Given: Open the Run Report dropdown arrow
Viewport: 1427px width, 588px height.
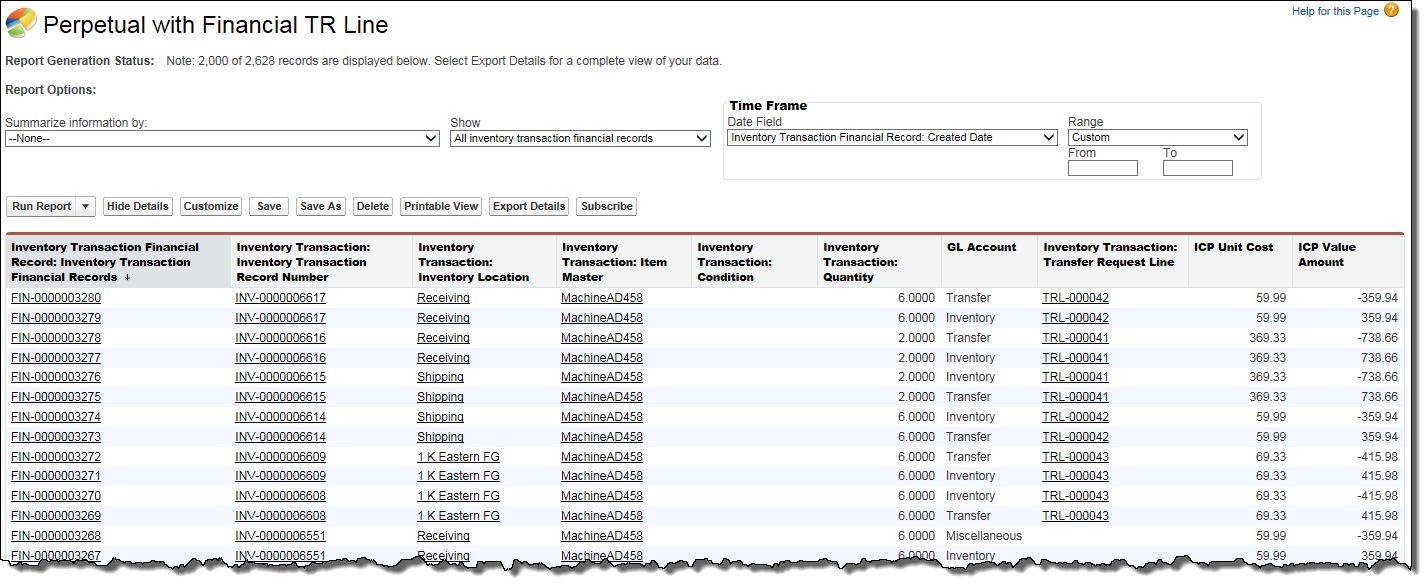Looking at the screenshot, I should coord(85,207).
